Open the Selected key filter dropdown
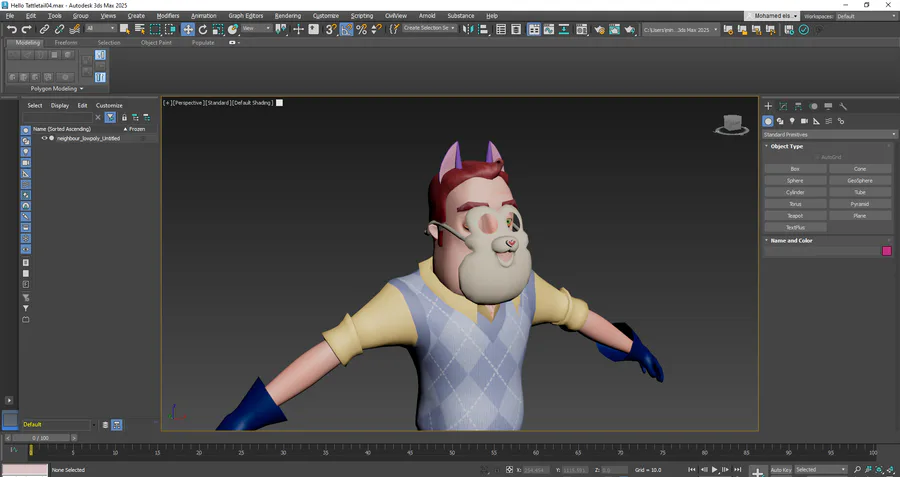The width and height of the screenshot is (900, 477). 821,470
